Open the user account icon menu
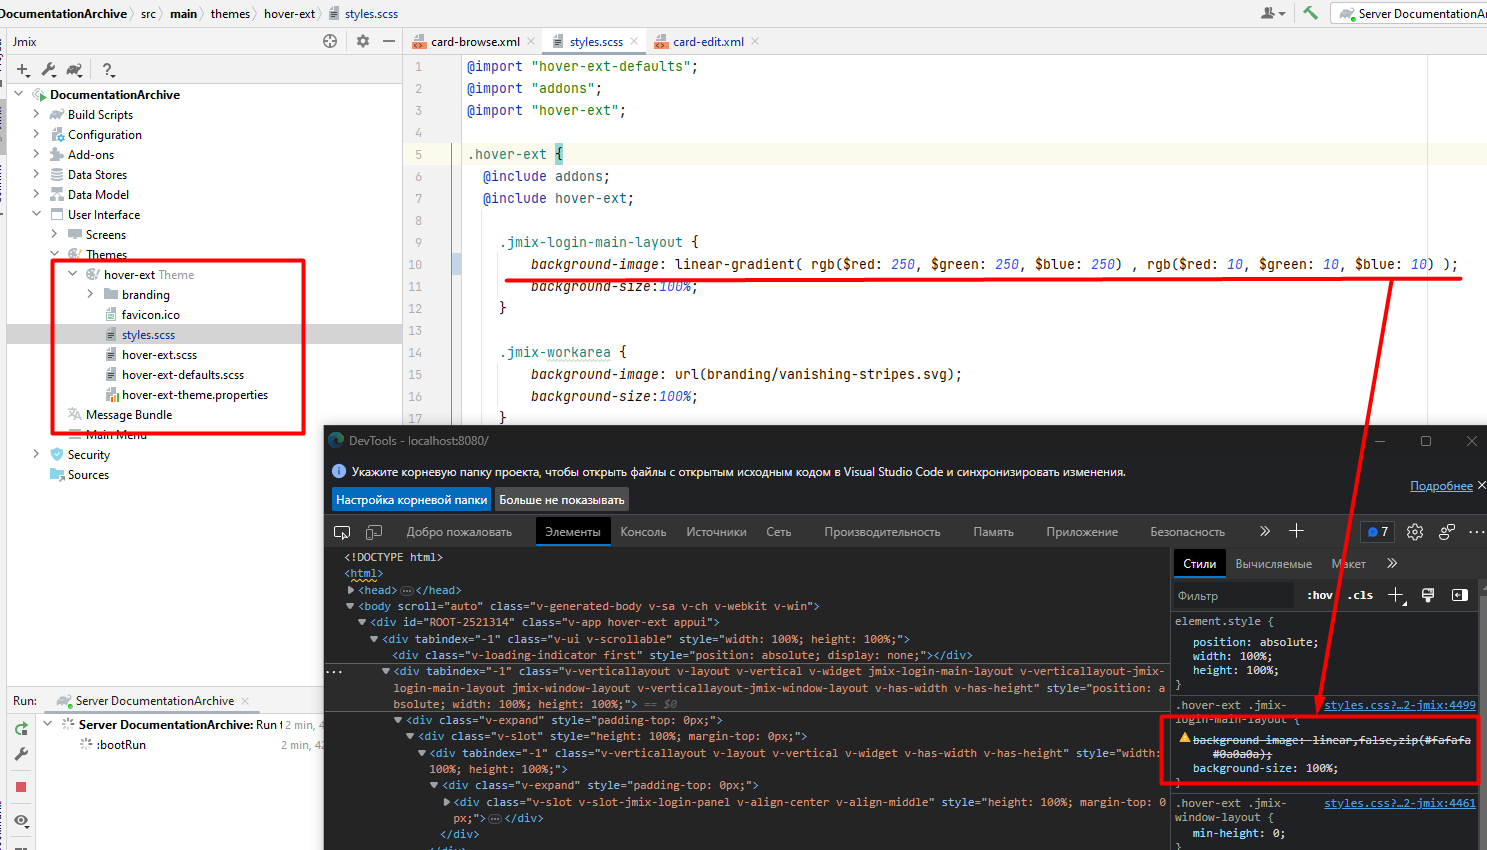 click(x=1272, y=13)
